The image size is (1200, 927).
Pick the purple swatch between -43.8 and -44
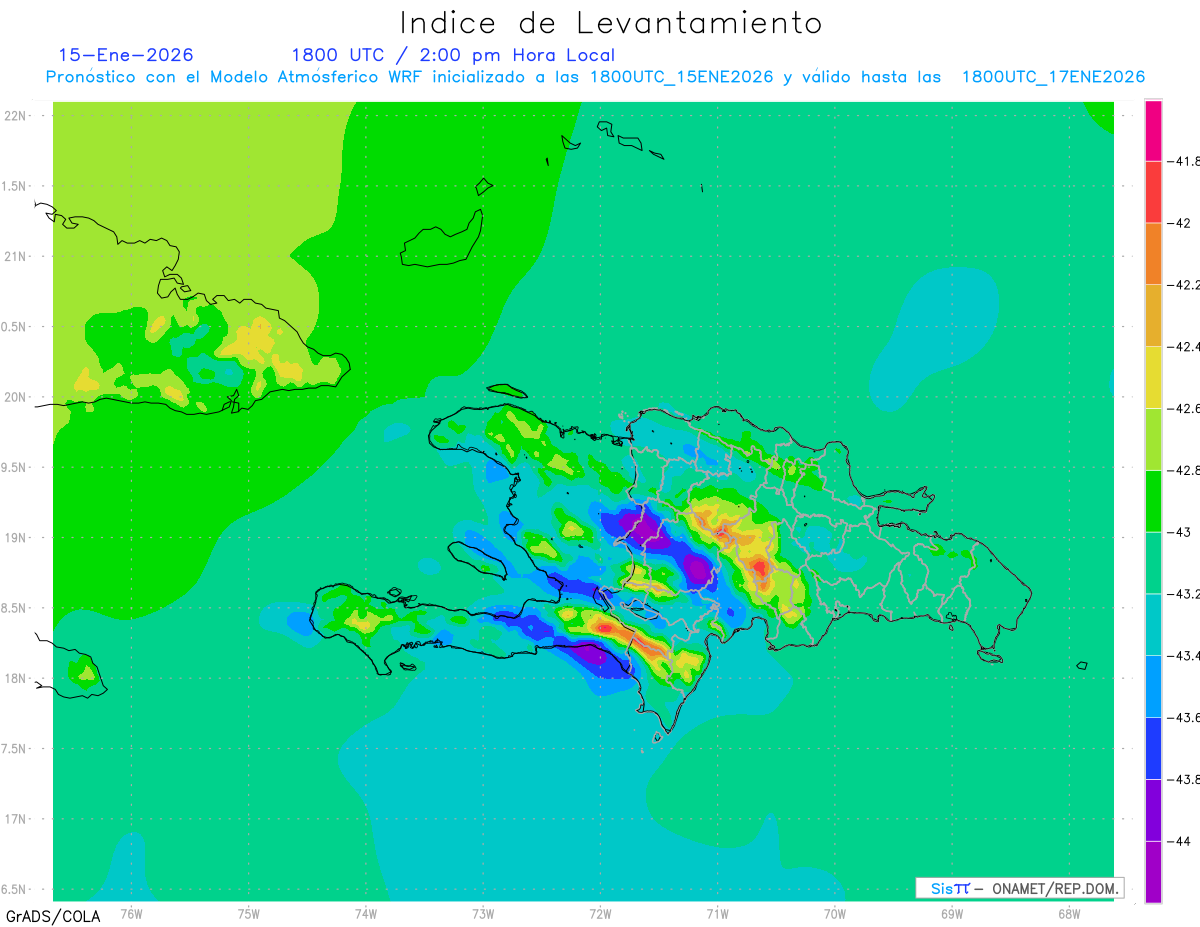point(1153,811)
